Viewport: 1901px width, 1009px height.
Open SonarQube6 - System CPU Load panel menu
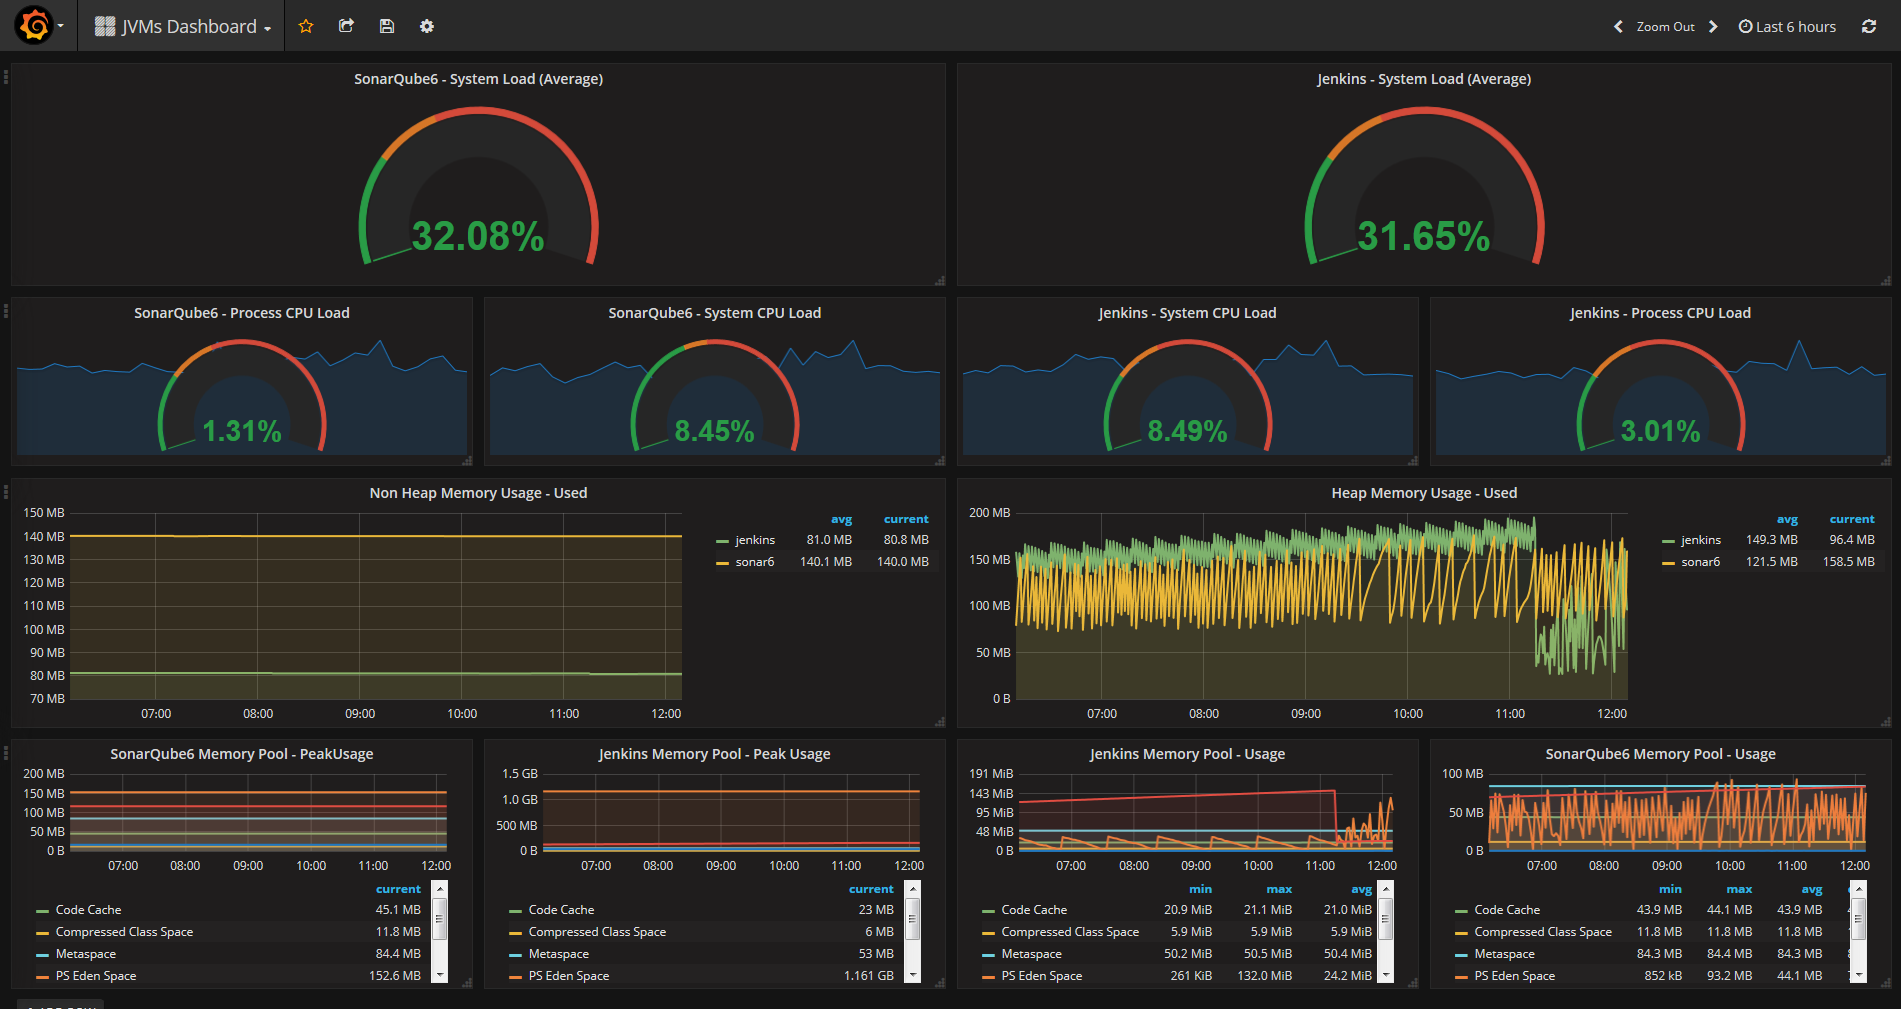click(x=714, y=313)
